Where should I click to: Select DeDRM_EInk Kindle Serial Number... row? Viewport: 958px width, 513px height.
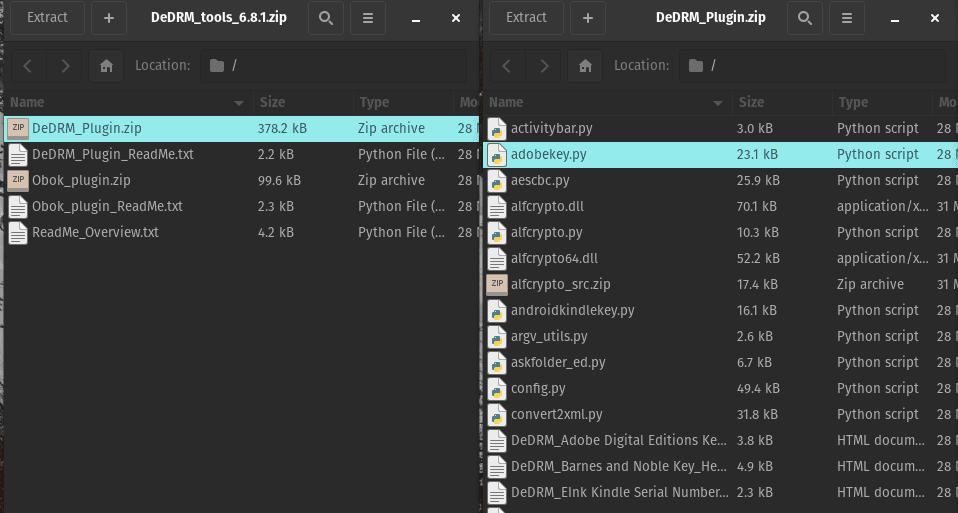[721, 492]
